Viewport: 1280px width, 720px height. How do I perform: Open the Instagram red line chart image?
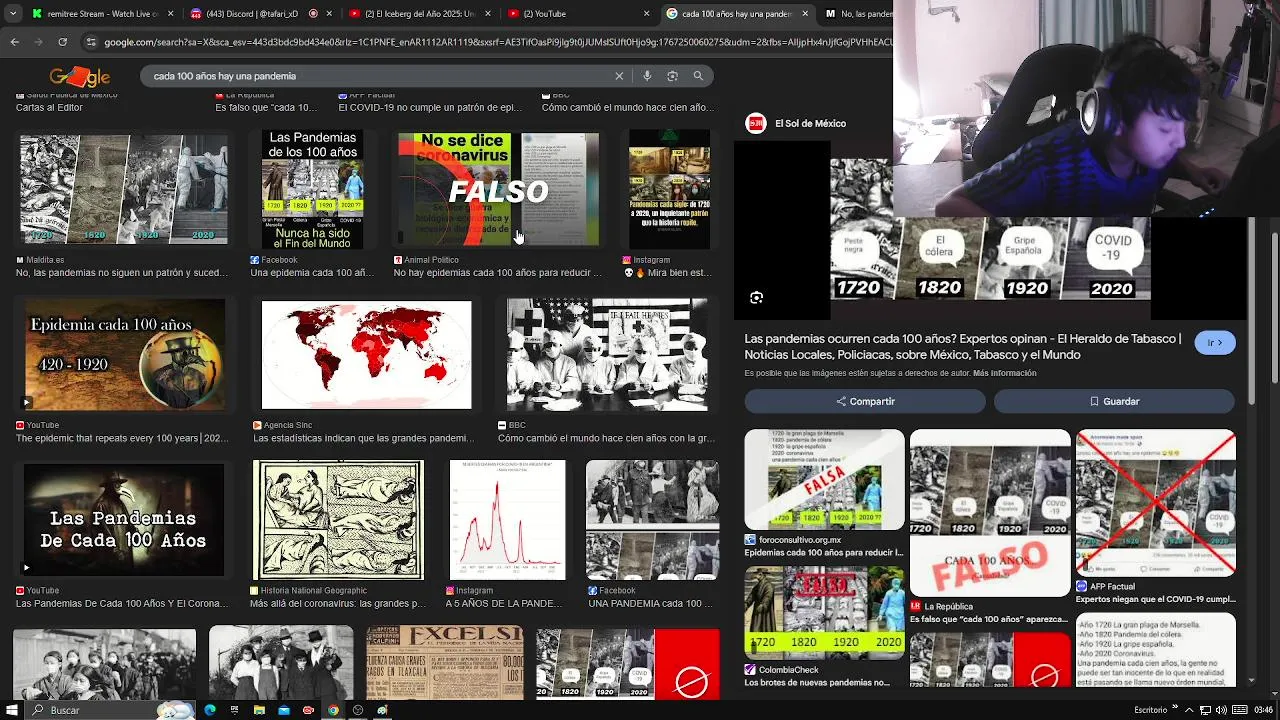[507, 520]
